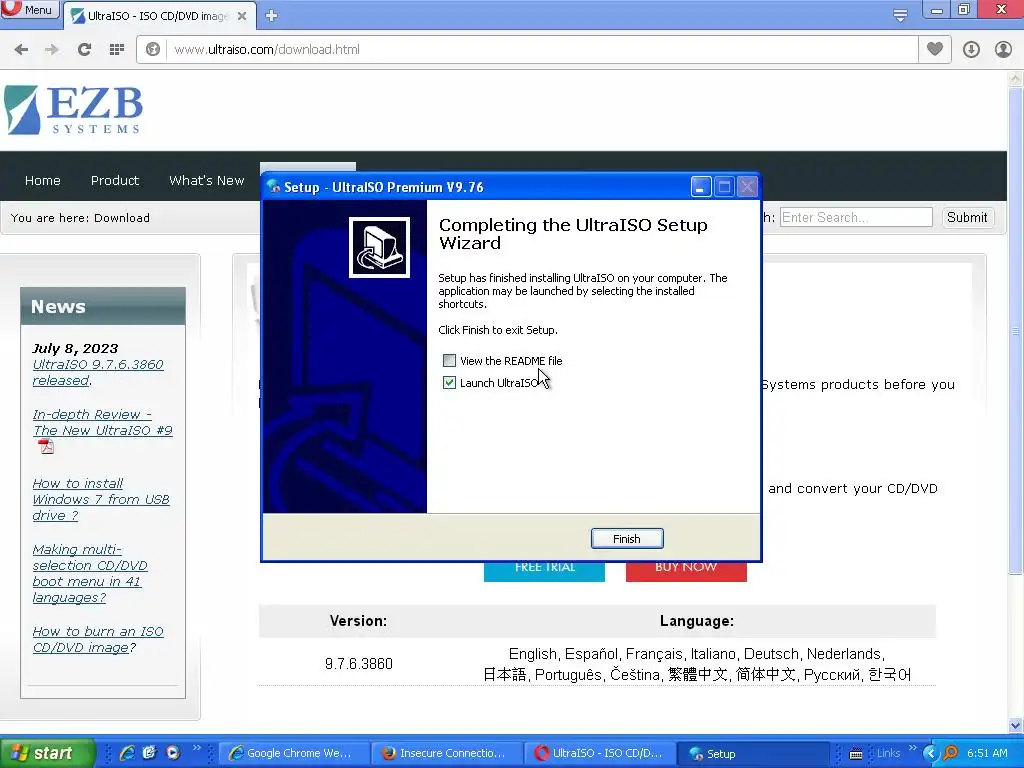This screenshot has width=1024, height=768.
Task: Open the Speed Dial grid icon
Action: coord(117,50)
